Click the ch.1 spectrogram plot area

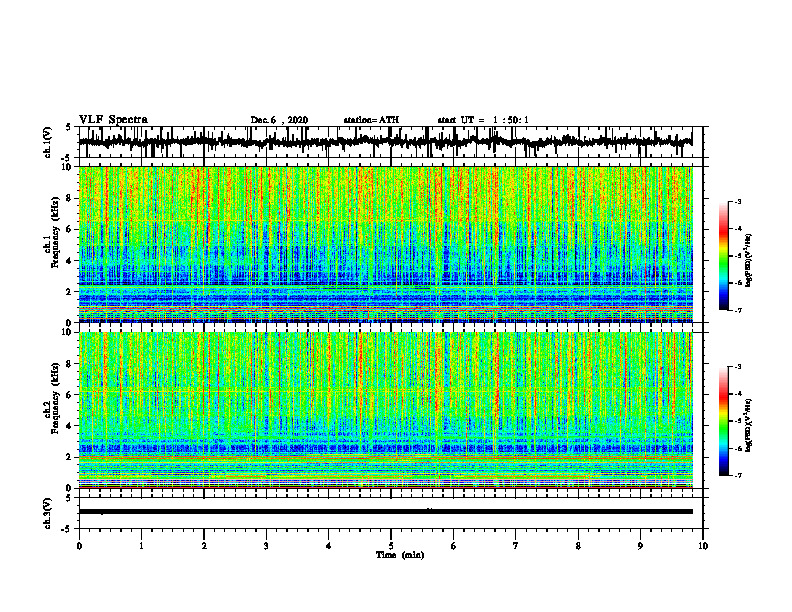pos(386,244)
